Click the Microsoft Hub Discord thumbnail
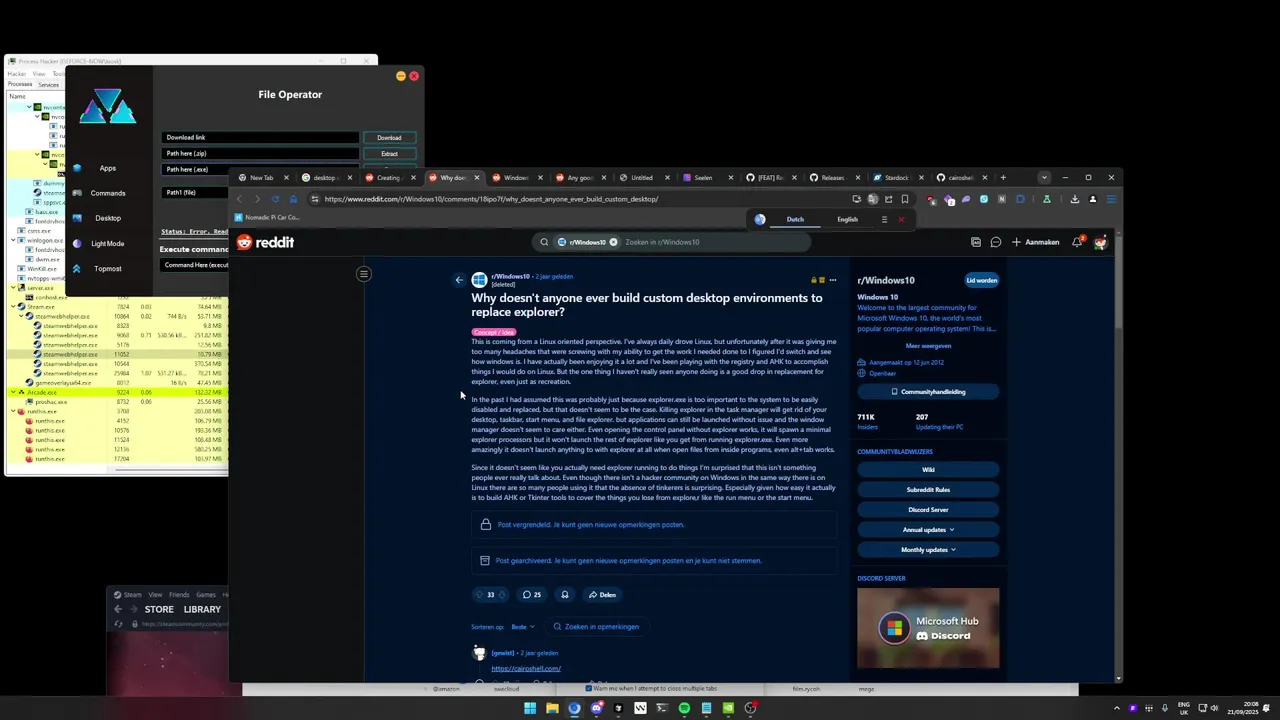 928,628
